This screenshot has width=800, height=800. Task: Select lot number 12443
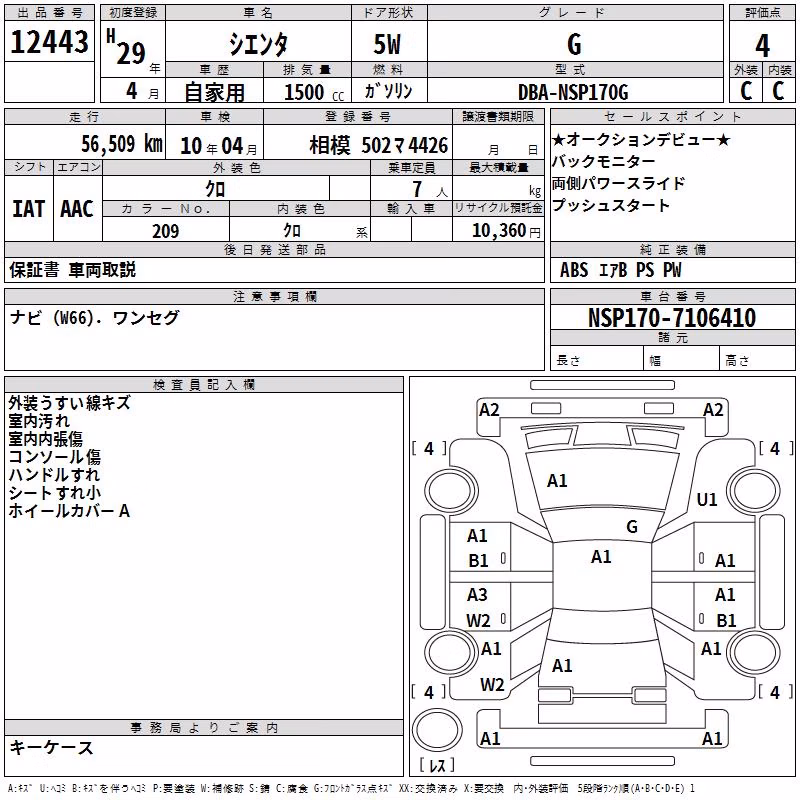tap(49, 42)
